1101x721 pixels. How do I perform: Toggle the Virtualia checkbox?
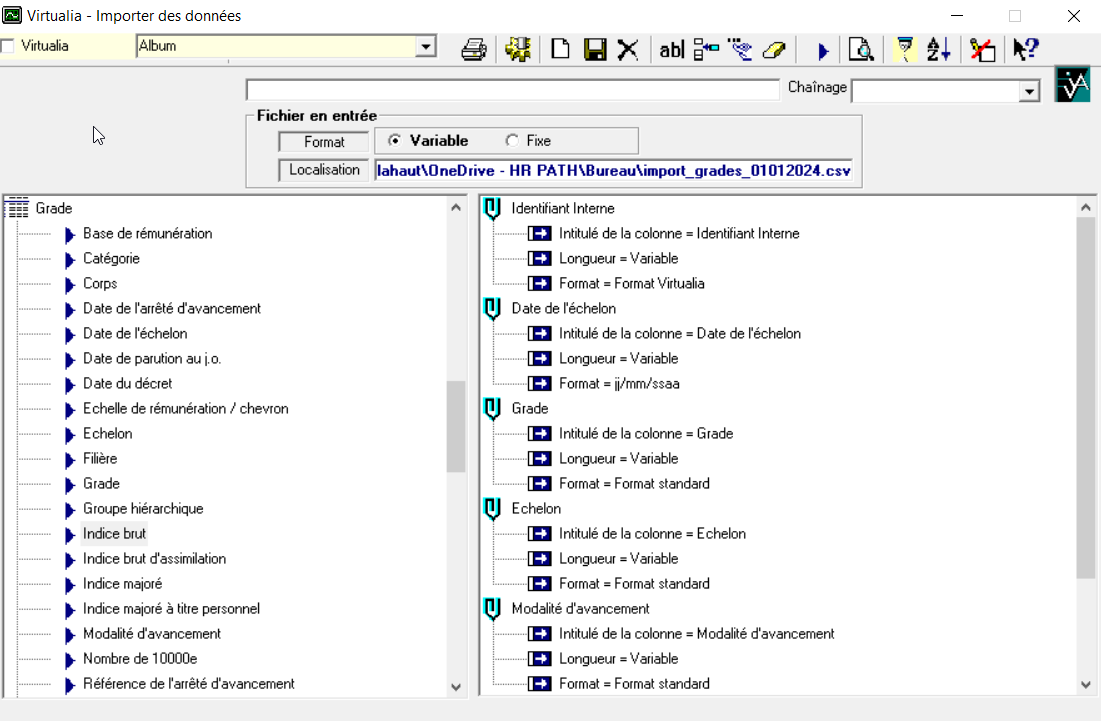point(9,46)
